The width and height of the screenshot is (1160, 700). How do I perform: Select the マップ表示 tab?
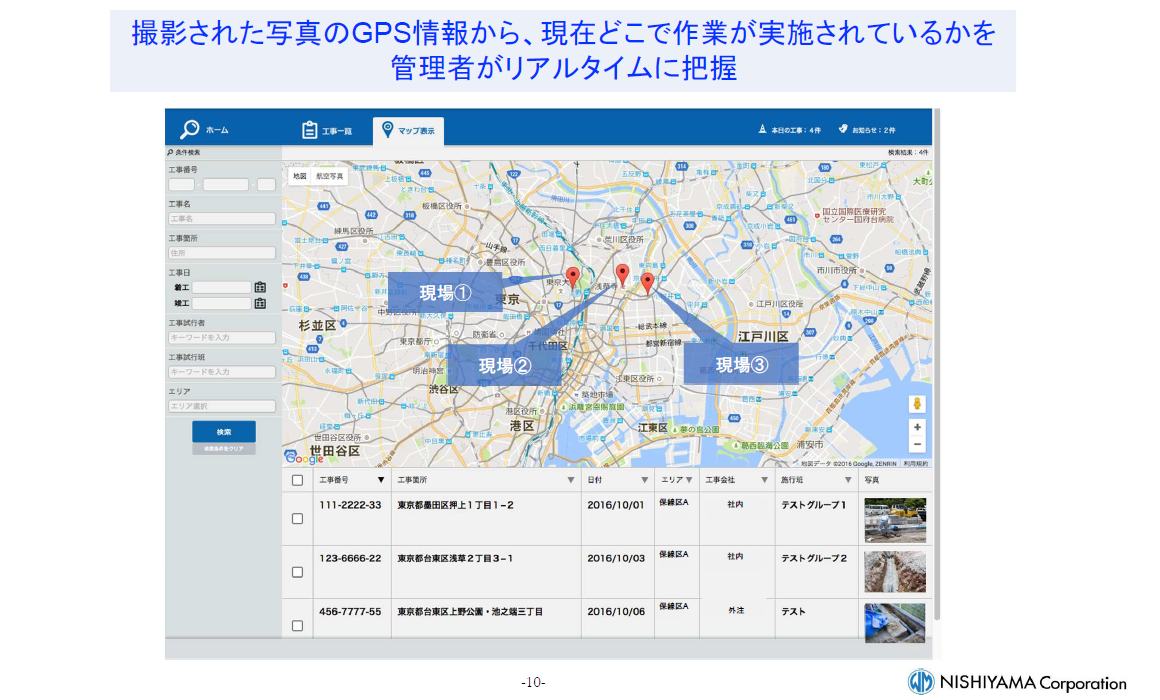pos(388,129)
